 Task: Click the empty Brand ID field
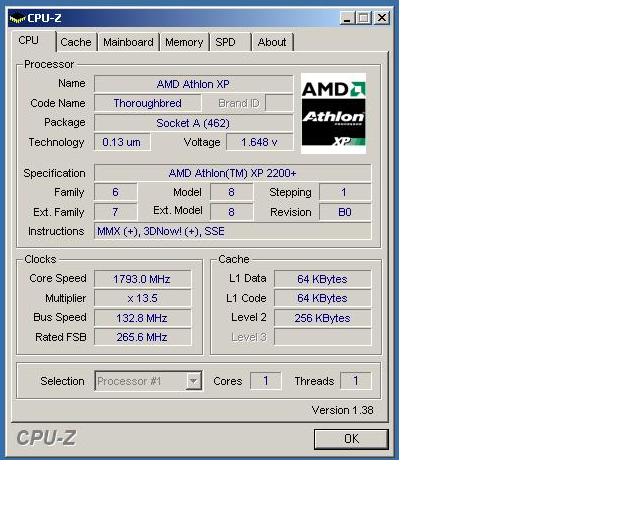click(279, 103)
